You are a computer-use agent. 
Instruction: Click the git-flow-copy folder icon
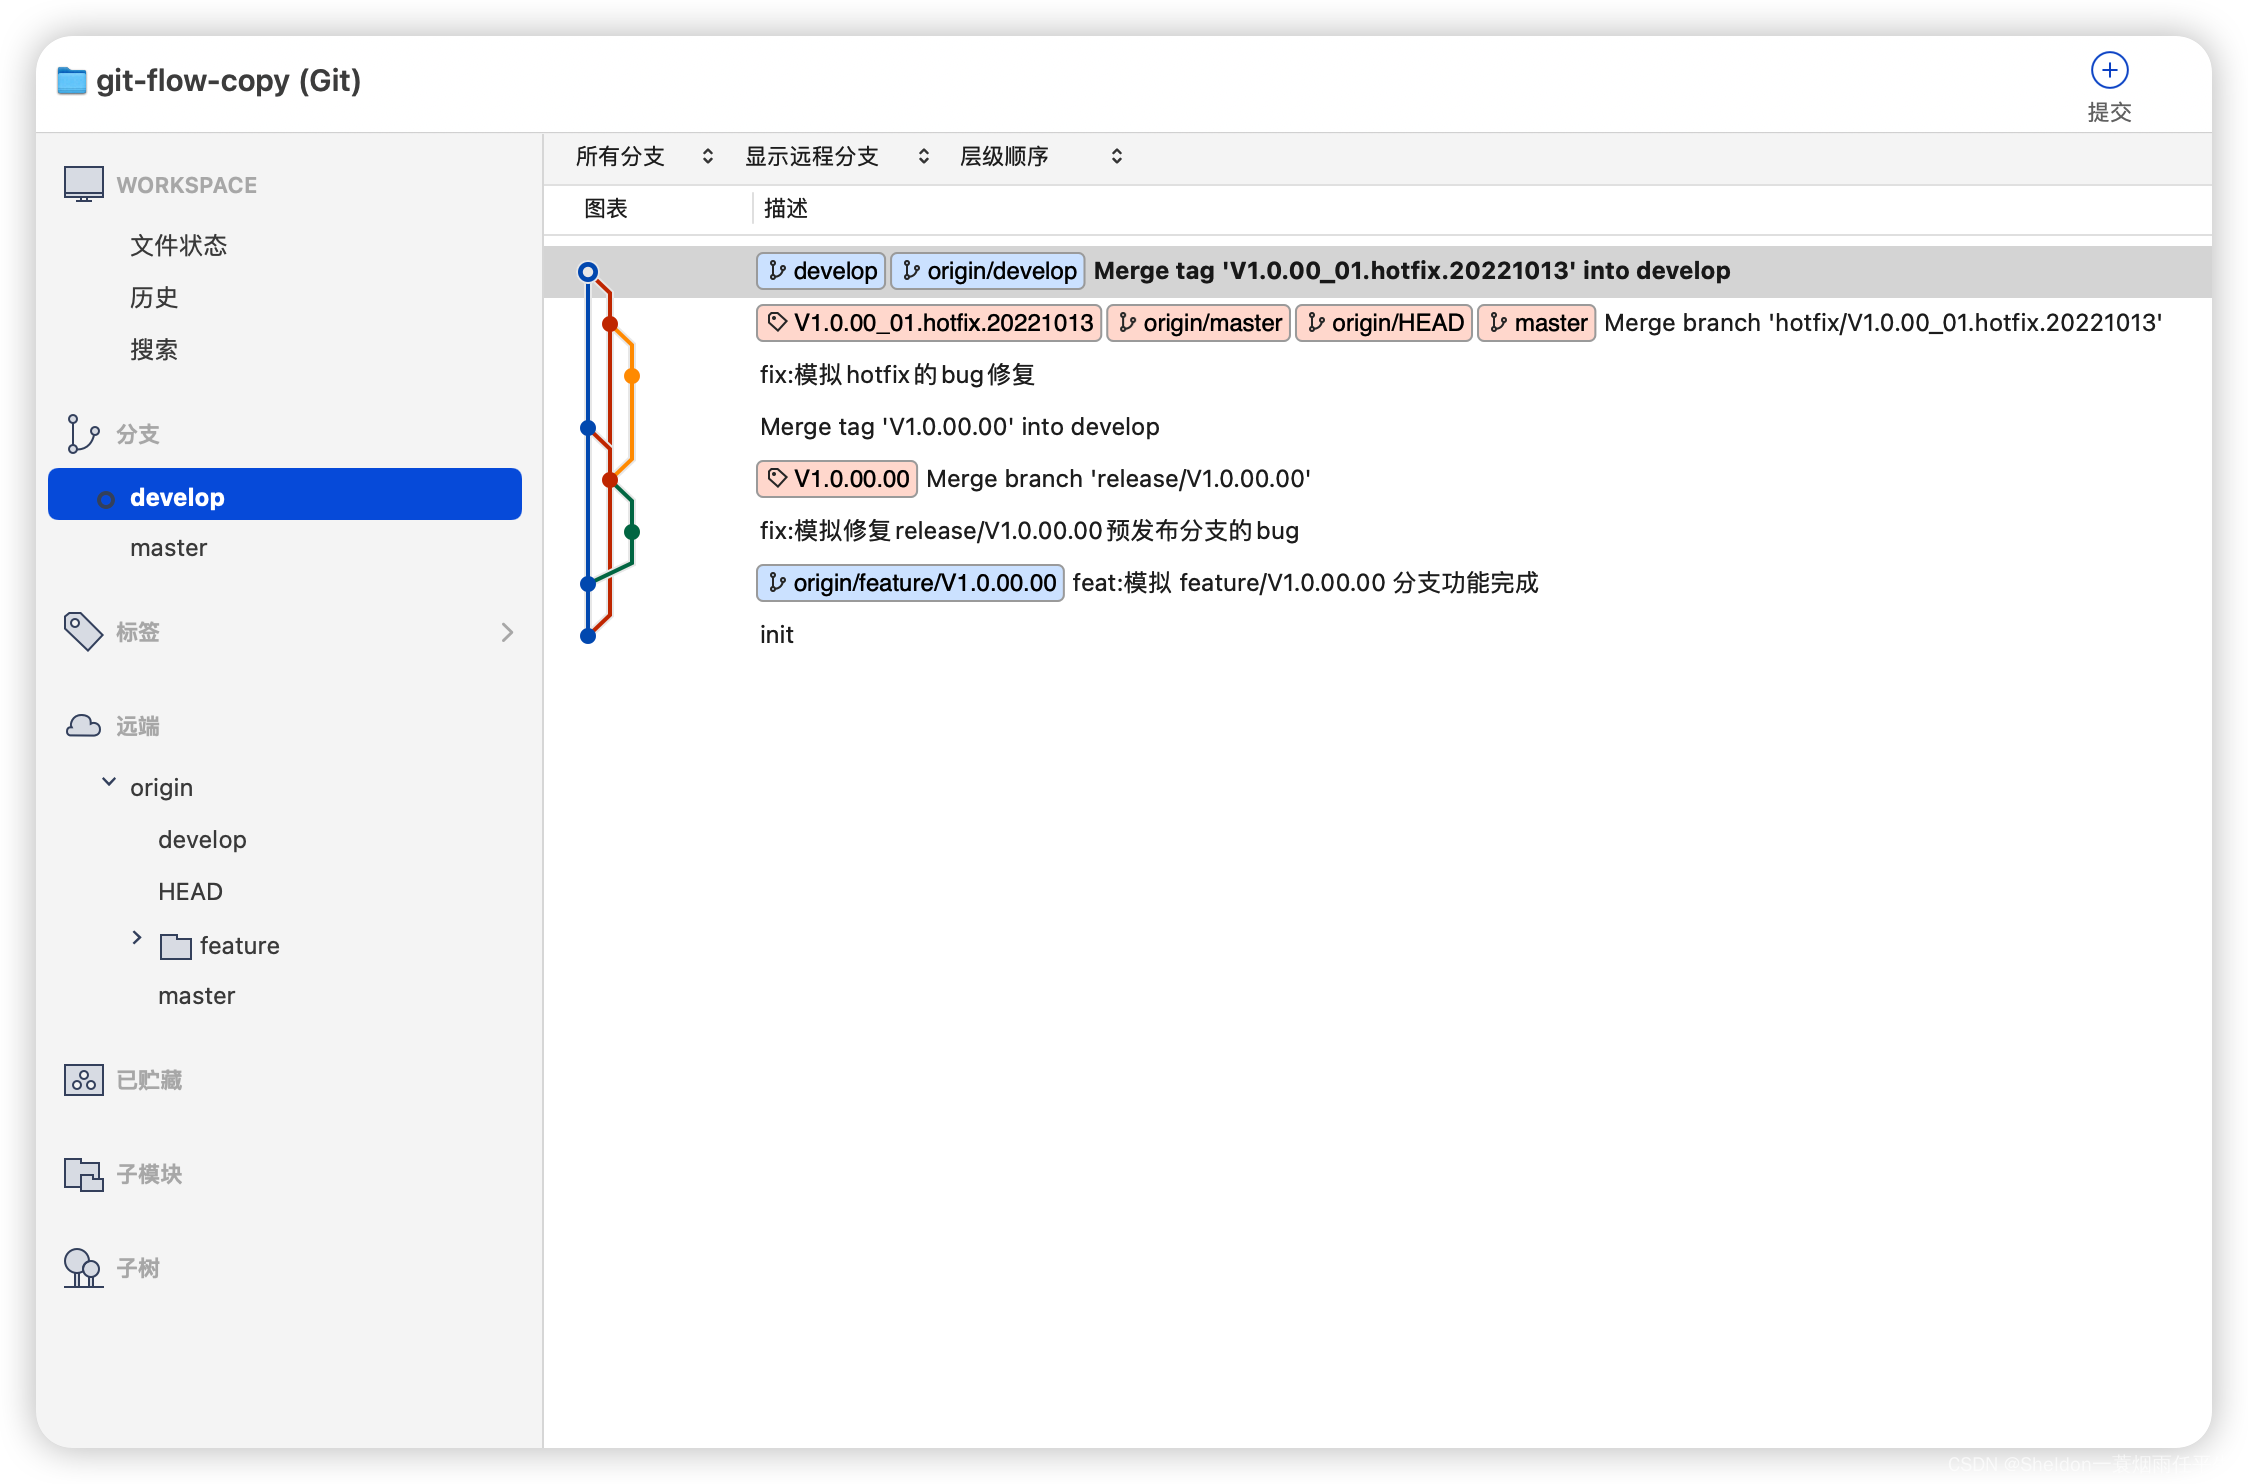point(71,80)
